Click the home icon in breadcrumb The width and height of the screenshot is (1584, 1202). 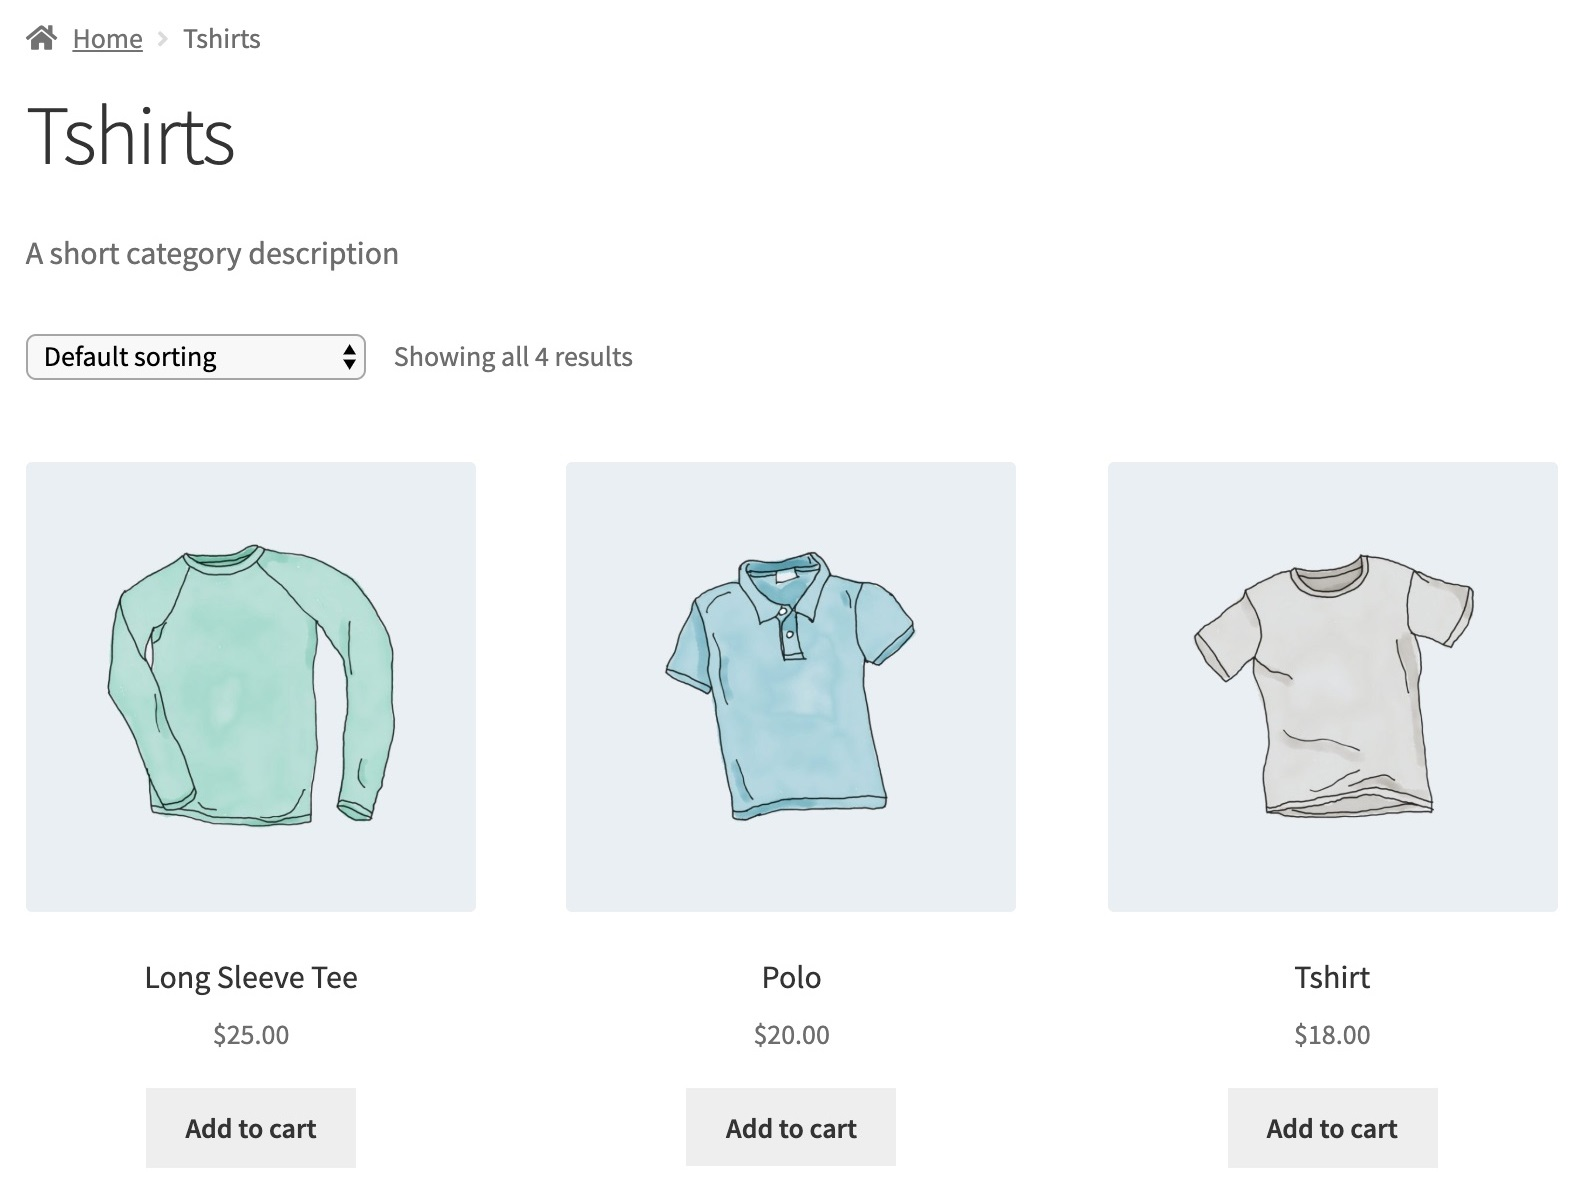click(41, 39)
